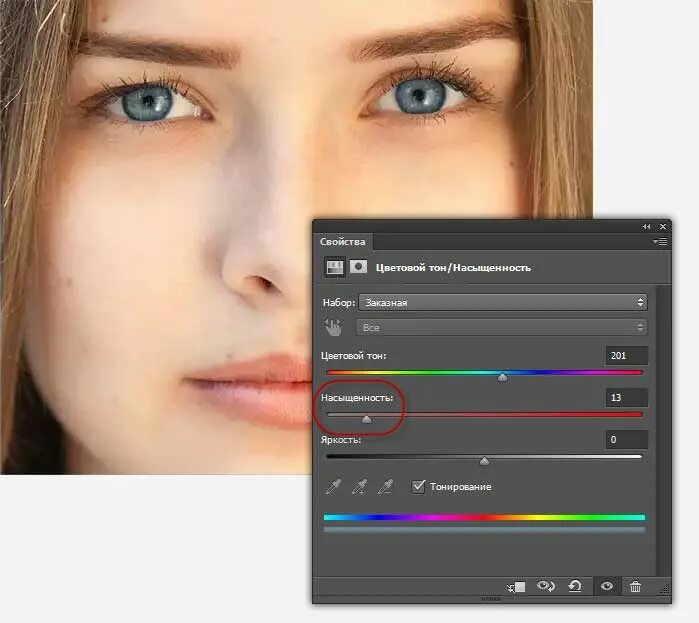The image size is (699, 623).
Task: Clip adjustment to layer below icon
Action: pos(517,587)
